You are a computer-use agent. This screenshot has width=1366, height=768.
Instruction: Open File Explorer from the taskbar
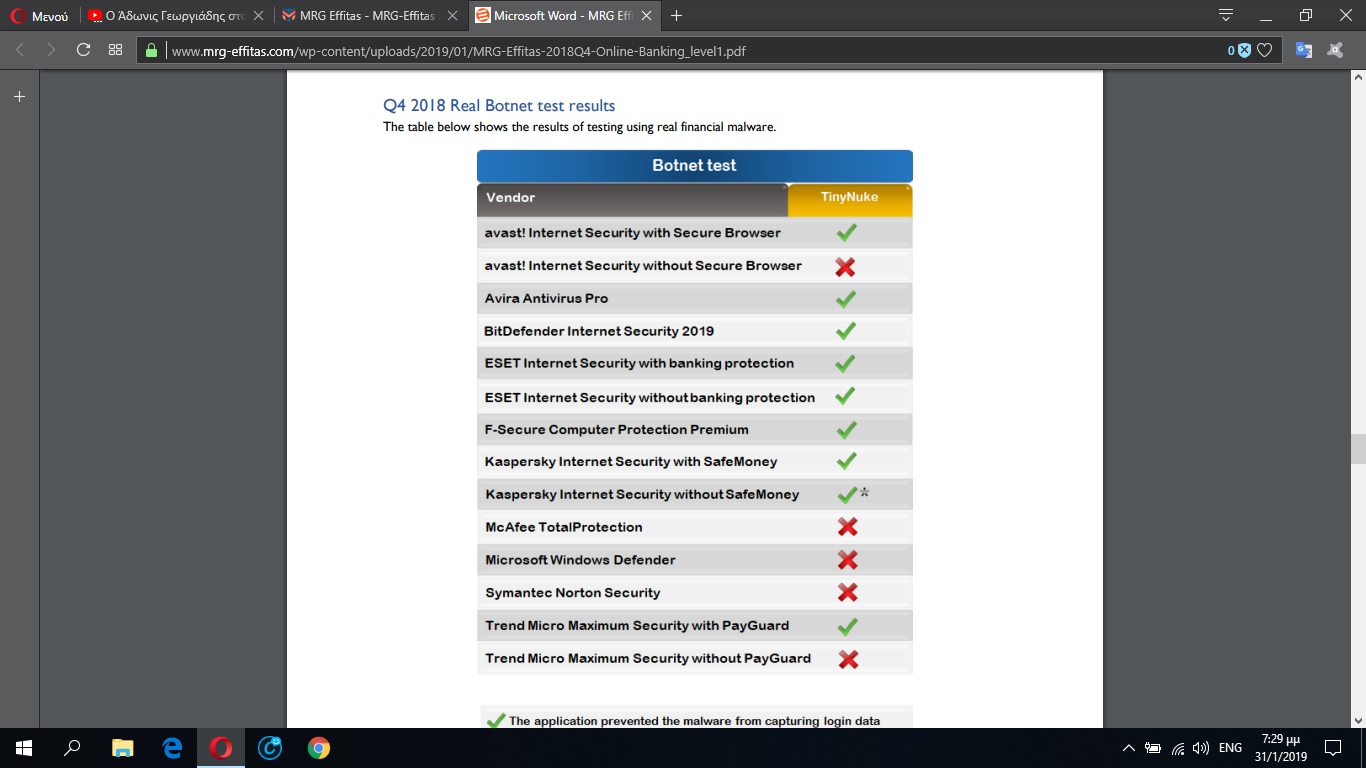coord(122,748)
